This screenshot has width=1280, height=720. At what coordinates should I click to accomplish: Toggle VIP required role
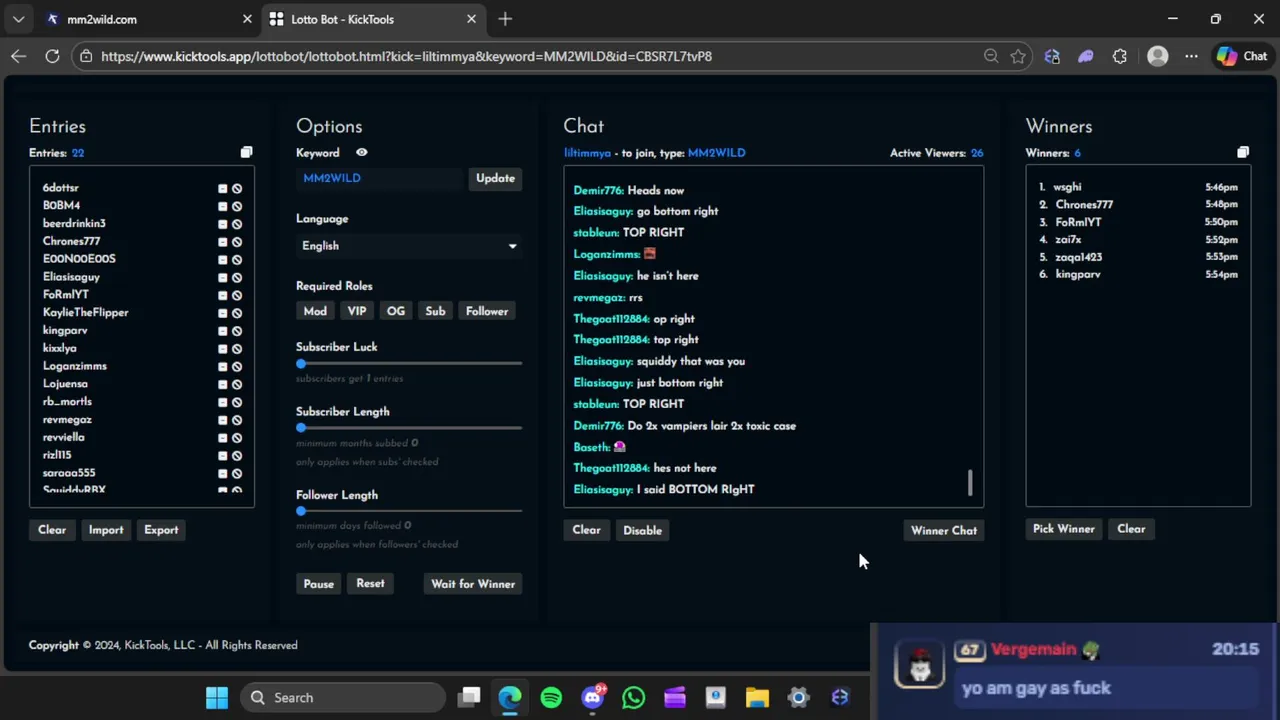click(357, 311)
